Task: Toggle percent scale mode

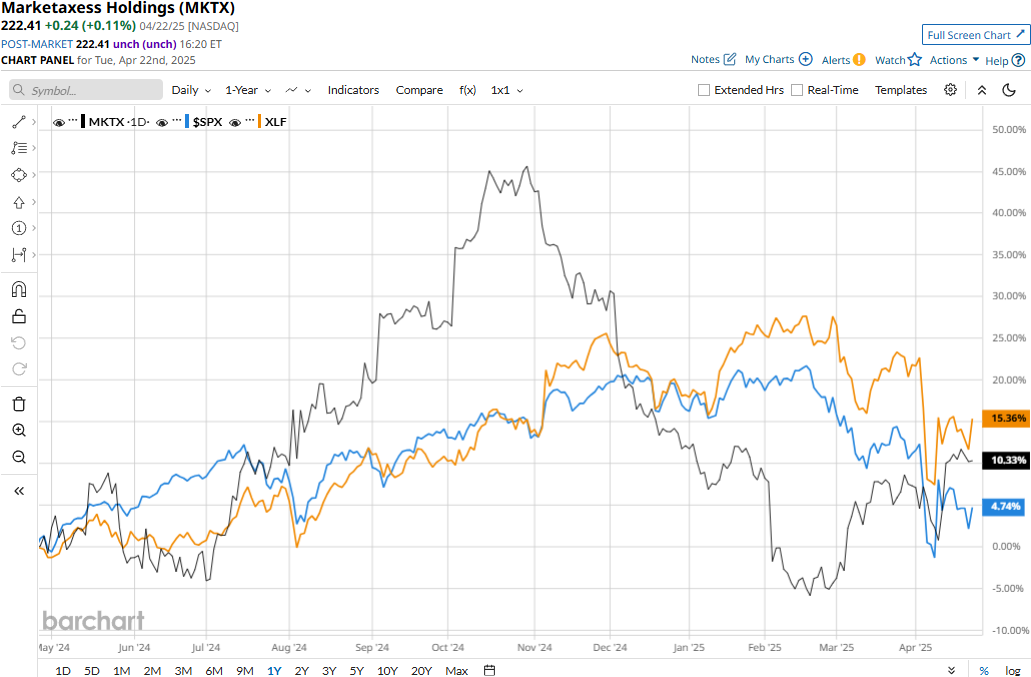Action: (984, 670)
